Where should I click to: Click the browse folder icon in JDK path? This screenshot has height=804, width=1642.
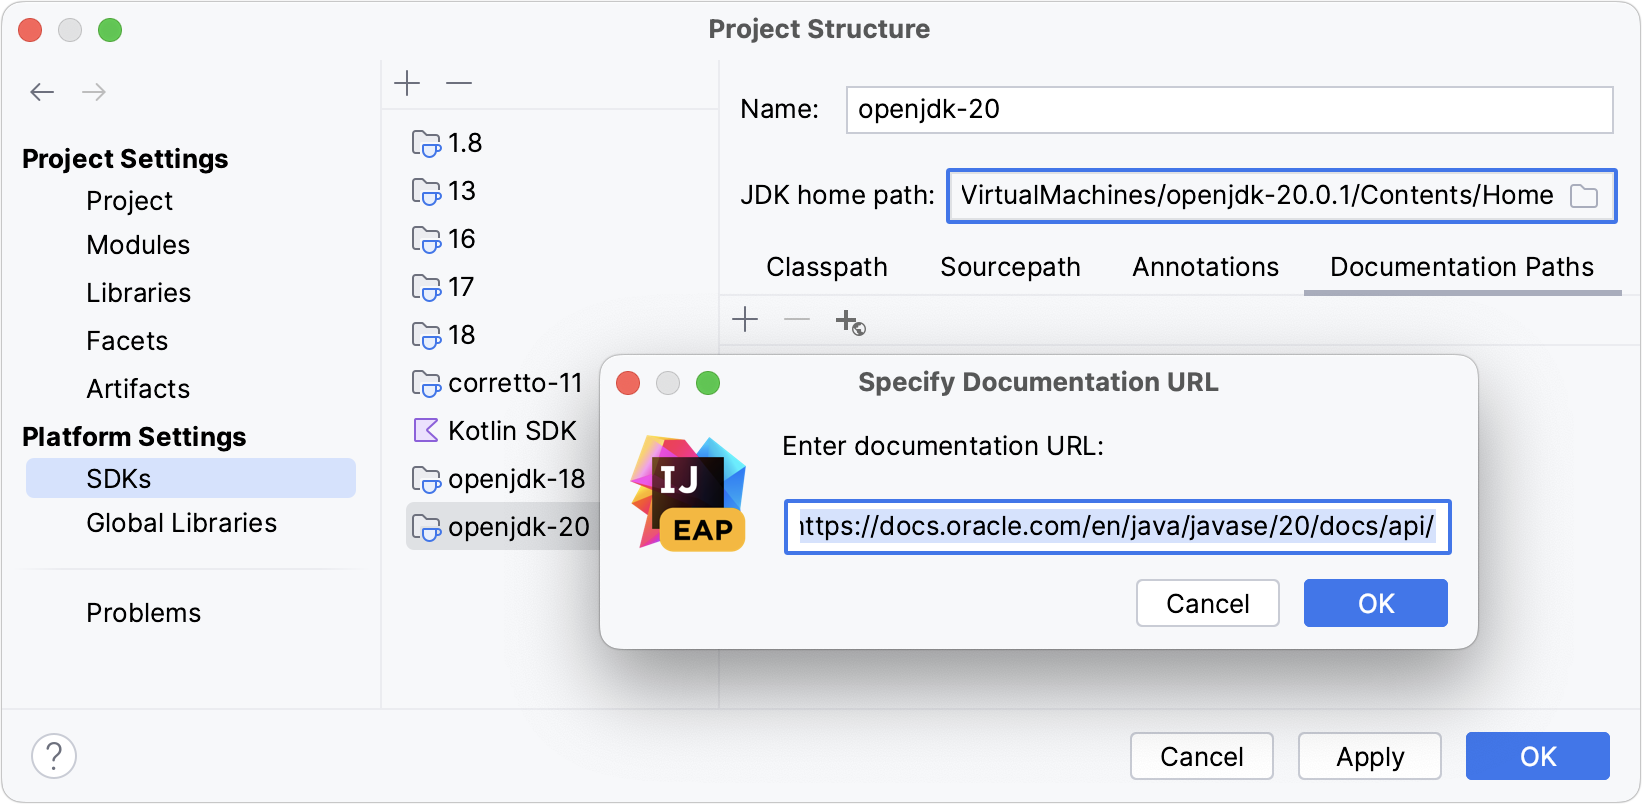(1584, 196)
